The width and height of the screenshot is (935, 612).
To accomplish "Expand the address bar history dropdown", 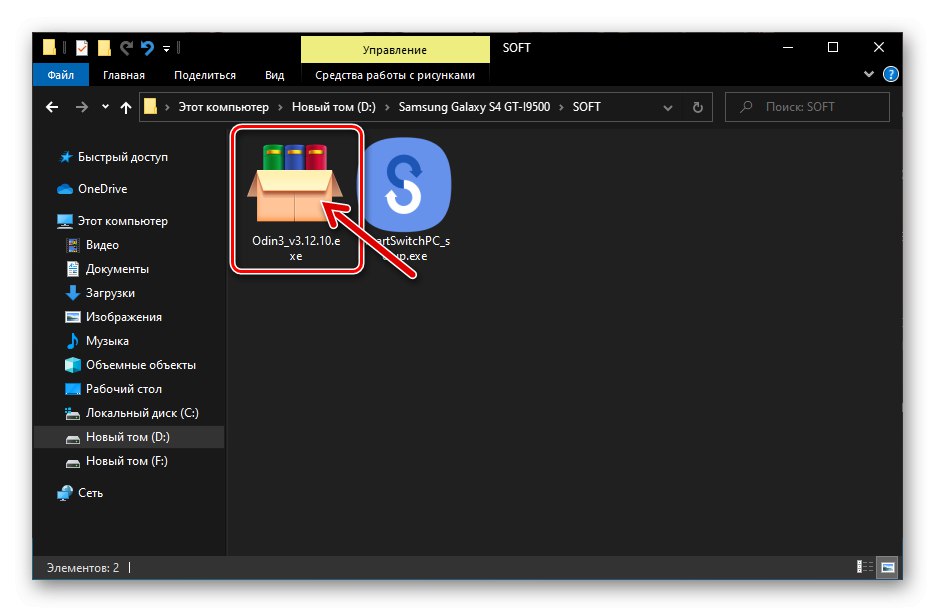I will click(668, 108).
